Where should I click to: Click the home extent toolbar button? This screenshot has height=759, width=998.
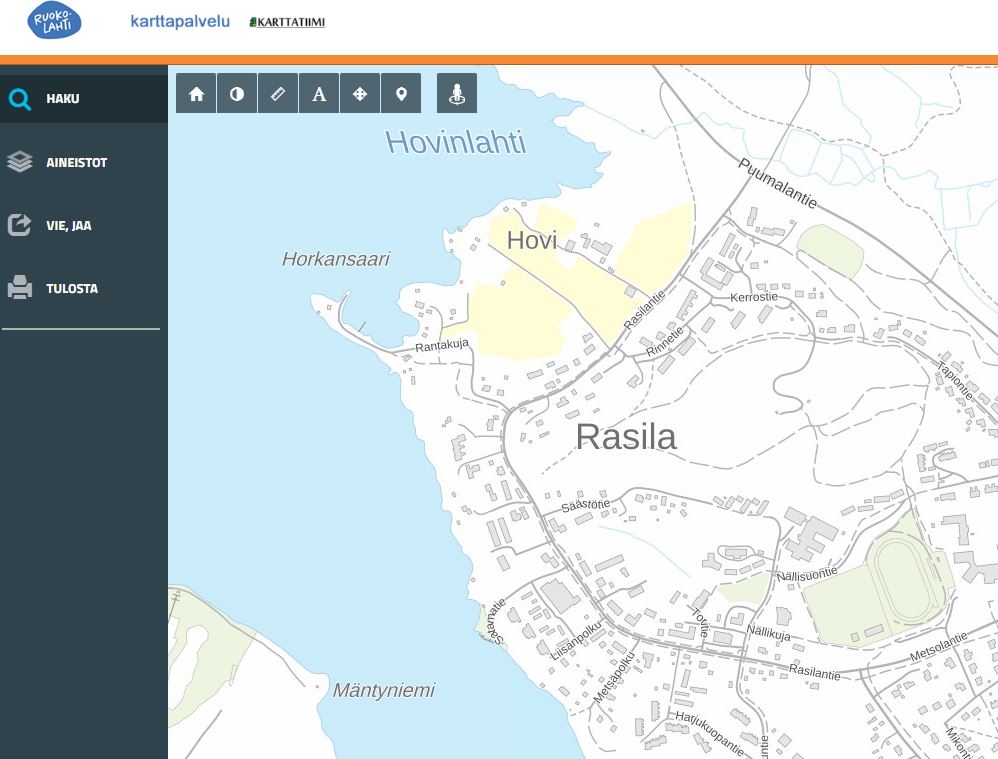point(196,93)
